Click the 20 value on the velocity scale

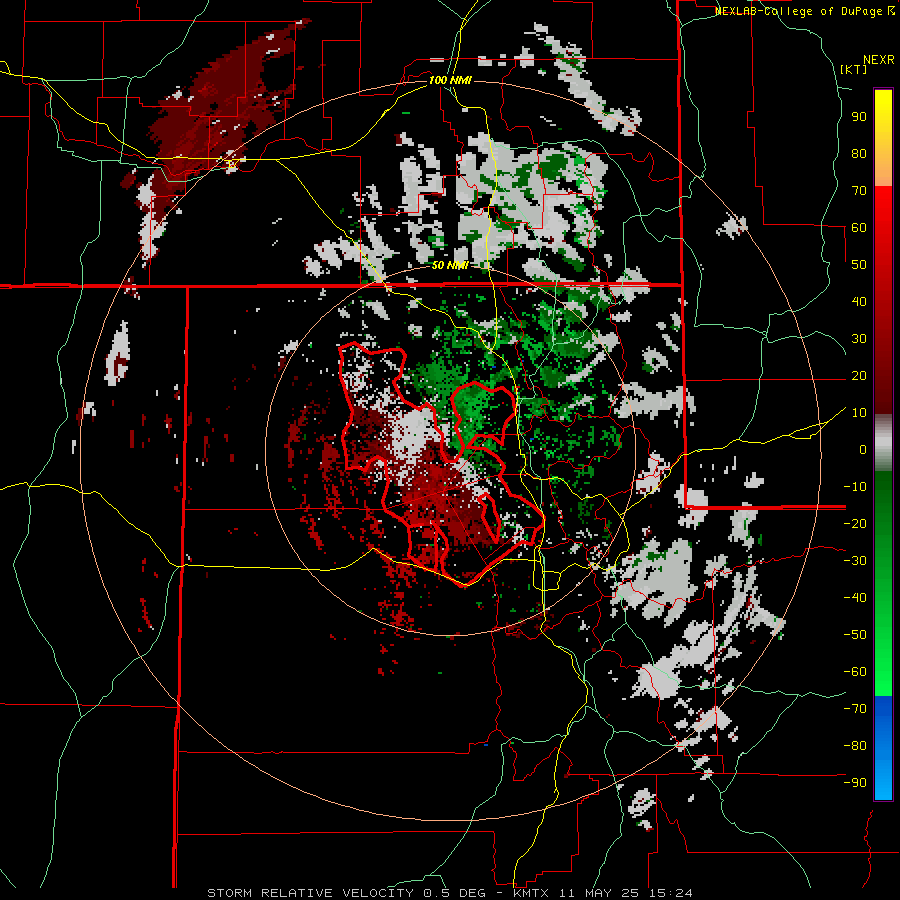pyautogui.click(x=859, y=376)
